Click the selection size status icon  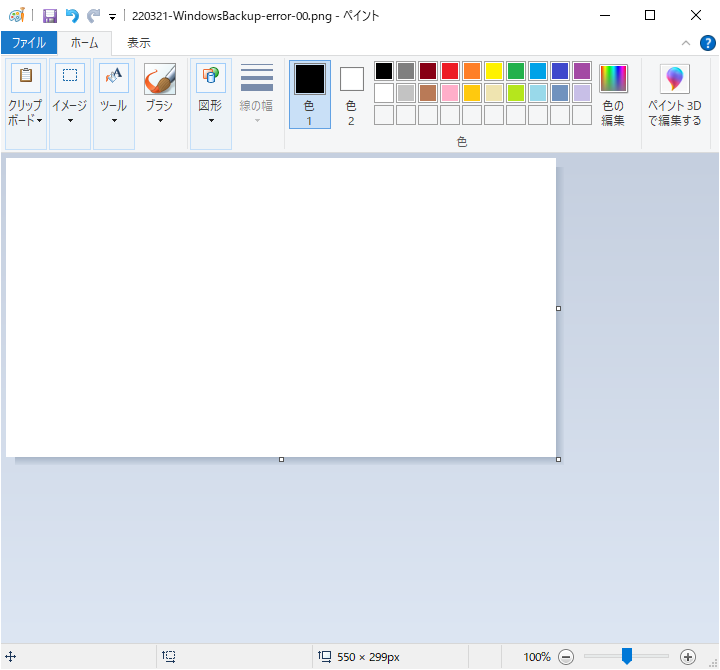tap(169, 657)
